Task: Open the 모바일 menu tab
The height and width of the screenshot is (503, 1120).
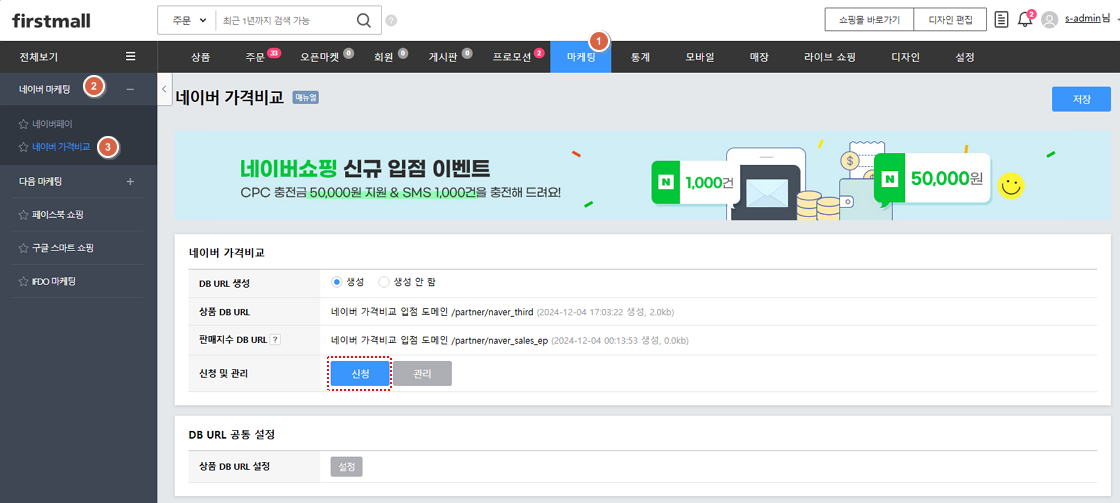Action: pos(699,57)
